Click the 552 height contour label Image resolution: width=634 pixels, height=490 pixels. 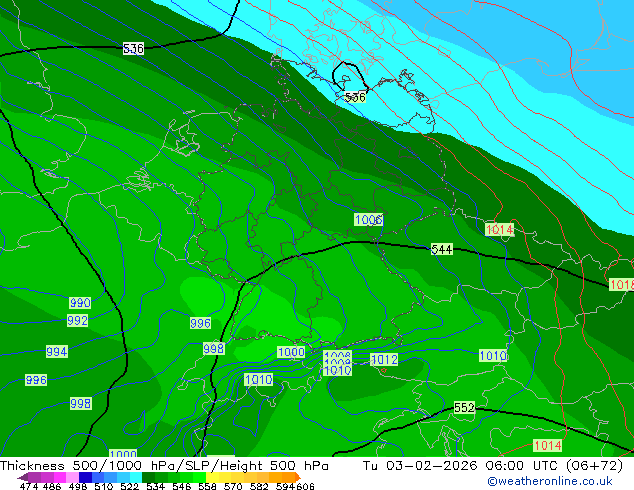[464, 407]
